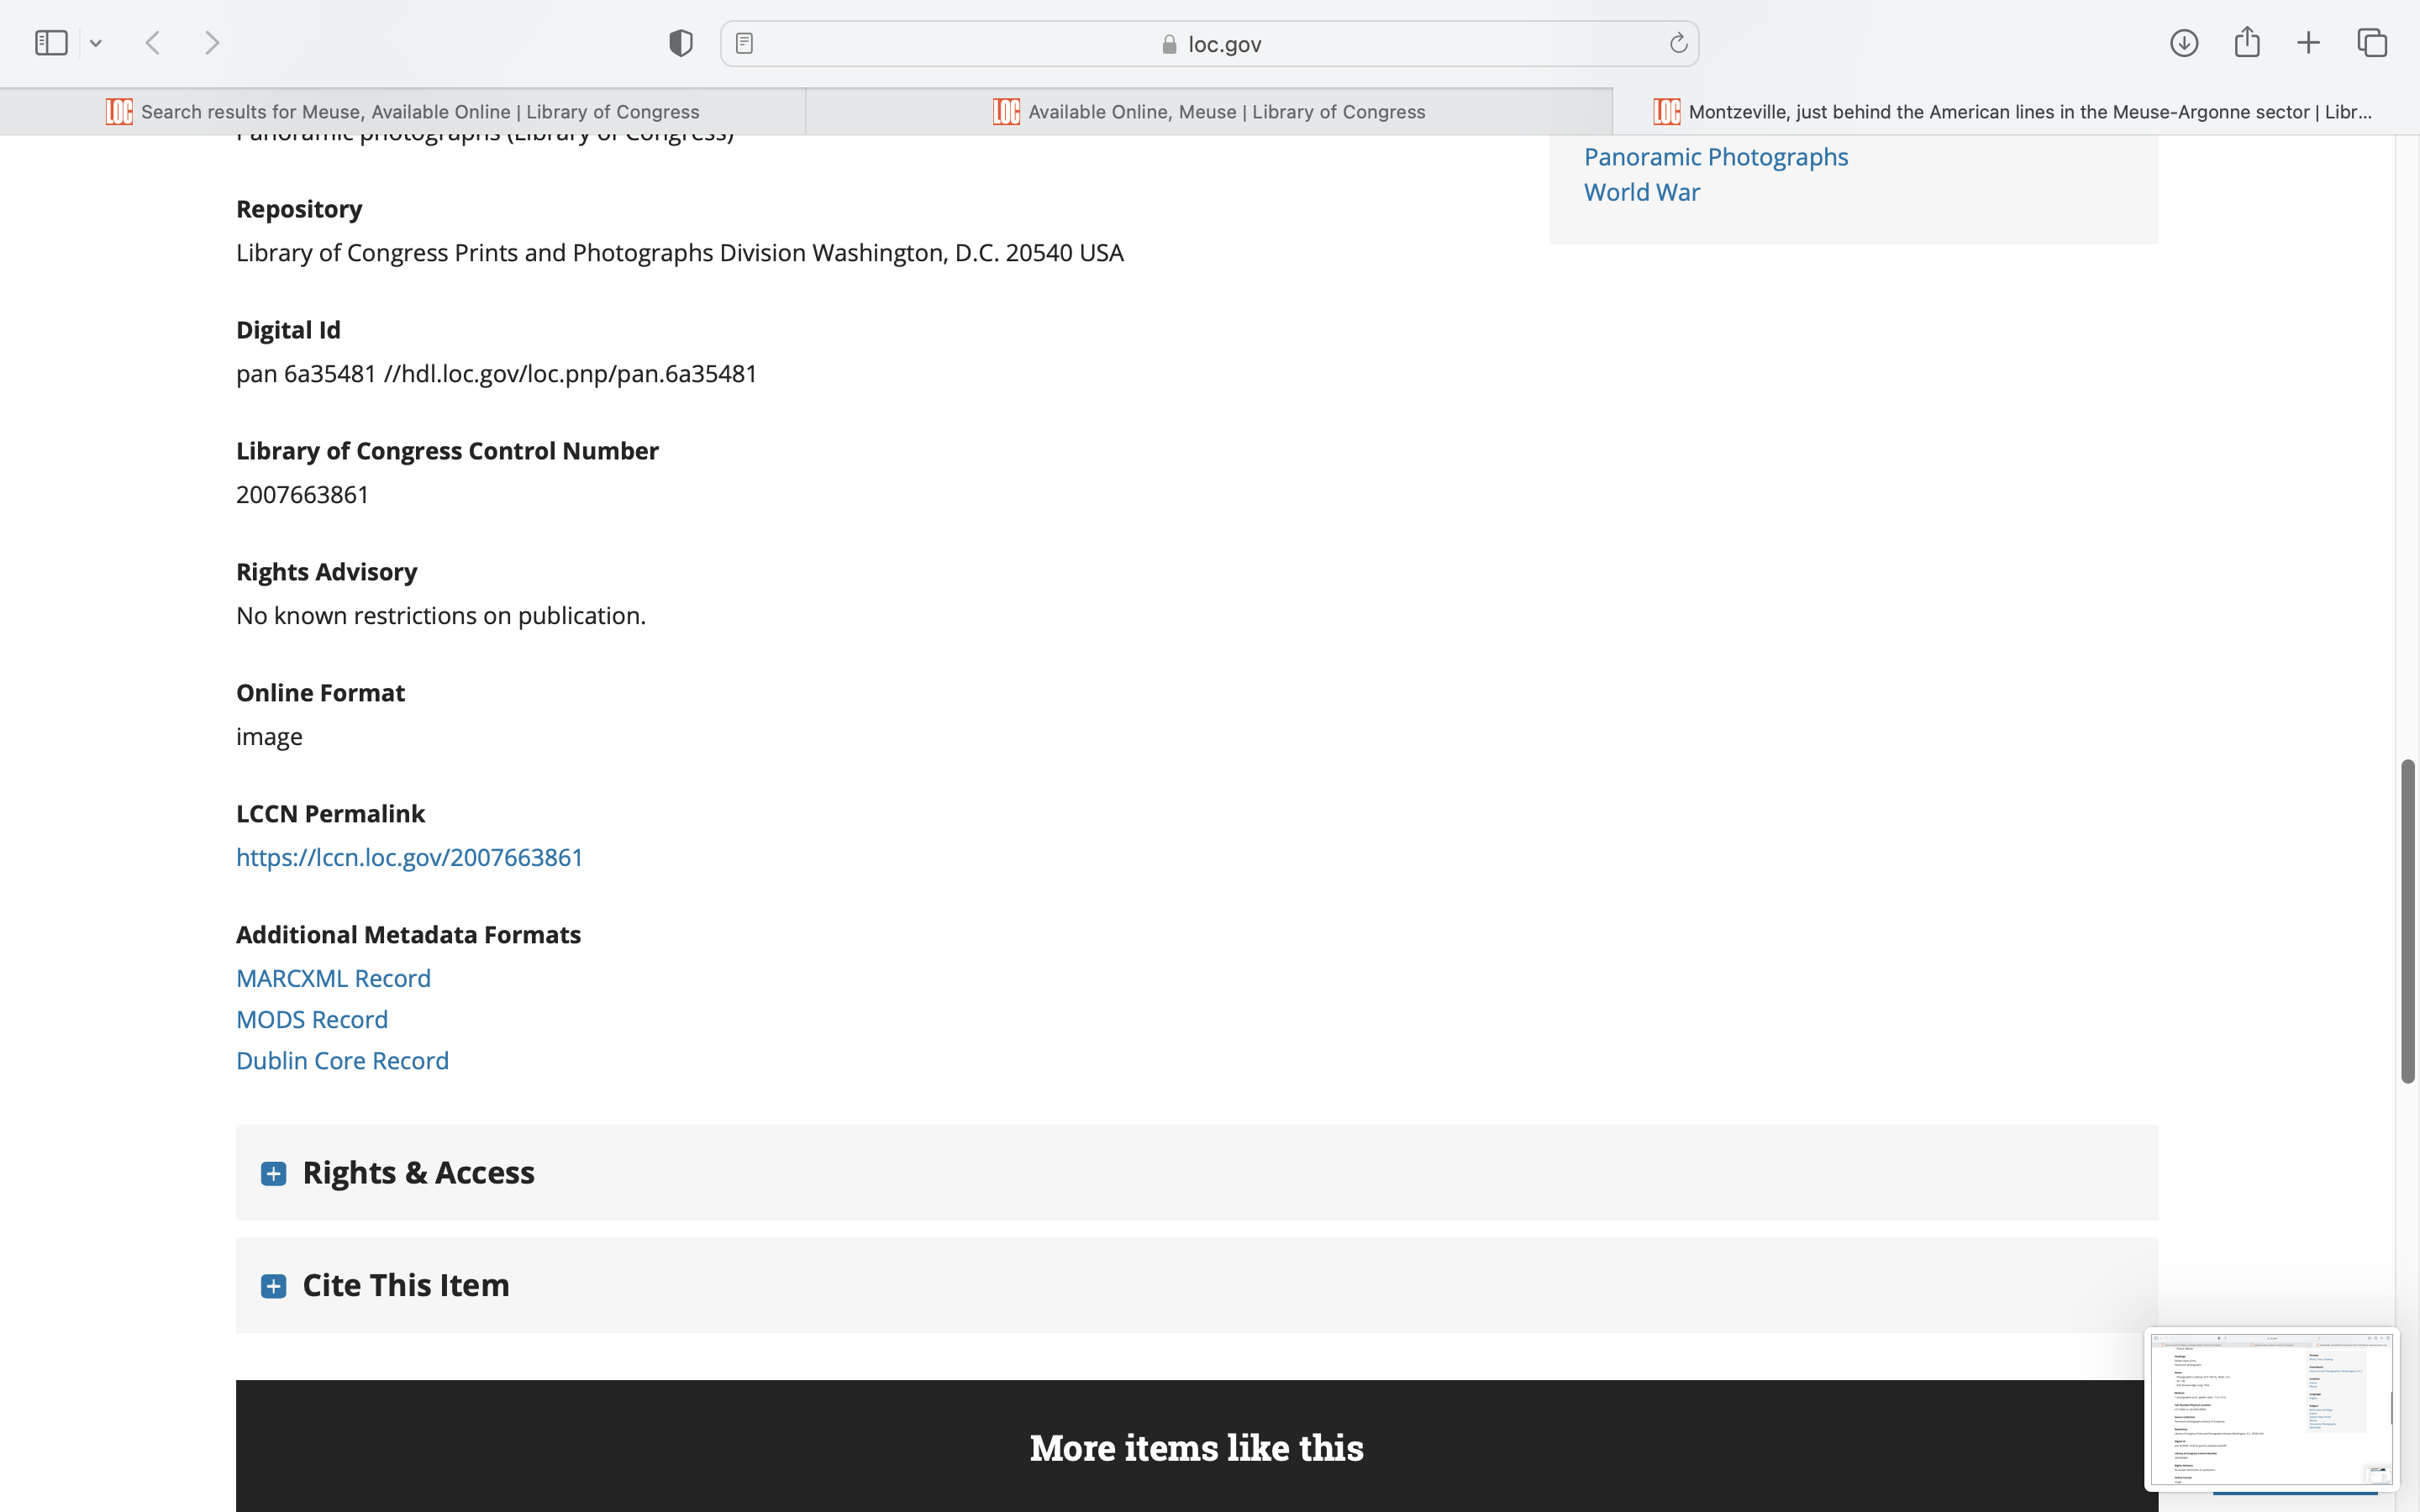
Task: Click the page vertical scrollbar thumb
Action: (2407, 920)
